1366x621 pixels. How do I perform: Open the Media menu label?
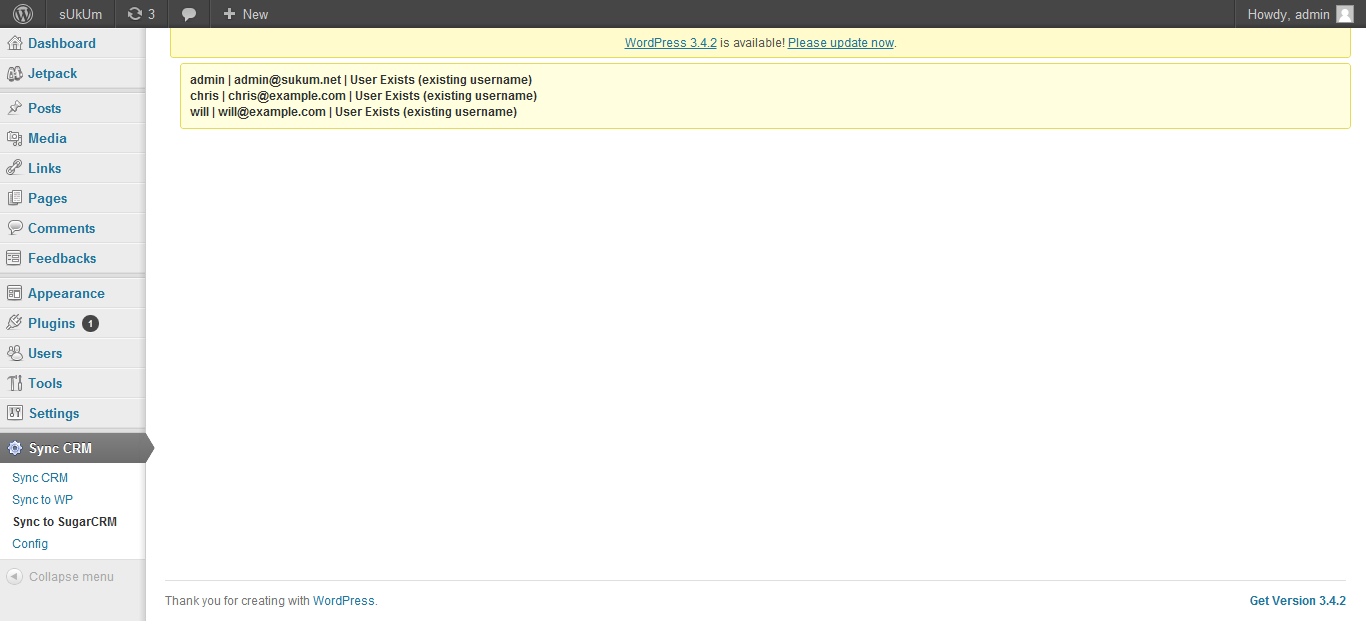(x=47, y=138)
